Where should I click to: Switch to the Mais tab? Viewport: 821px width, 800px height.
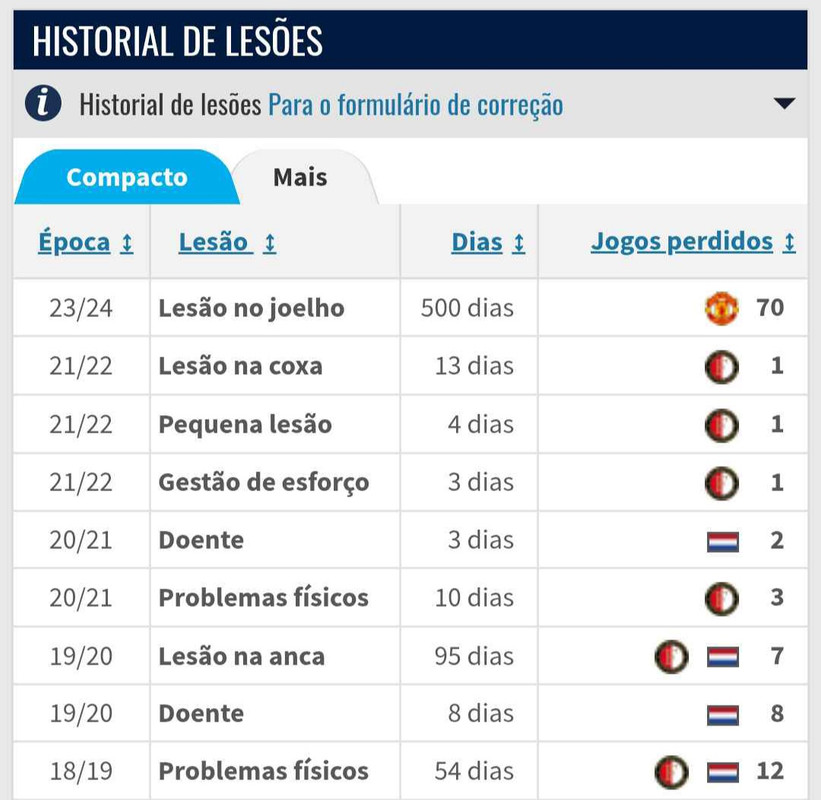click(300, 177)
